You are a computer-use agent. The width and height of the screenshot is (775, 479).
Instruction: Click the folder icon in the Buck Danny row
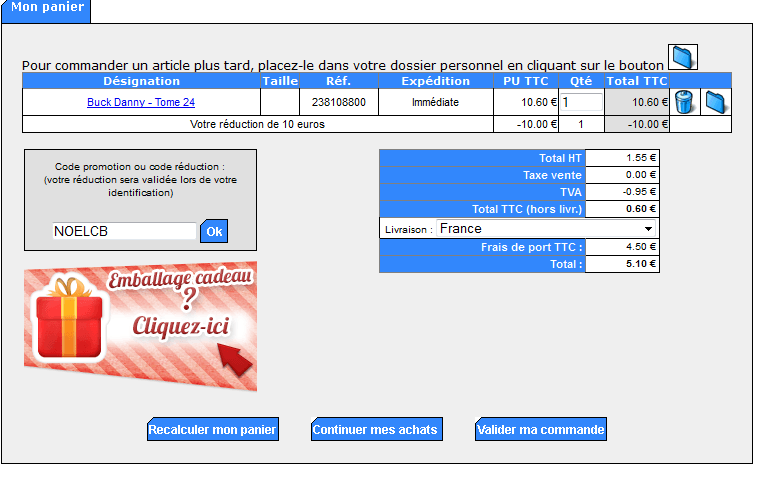(715, 102)
